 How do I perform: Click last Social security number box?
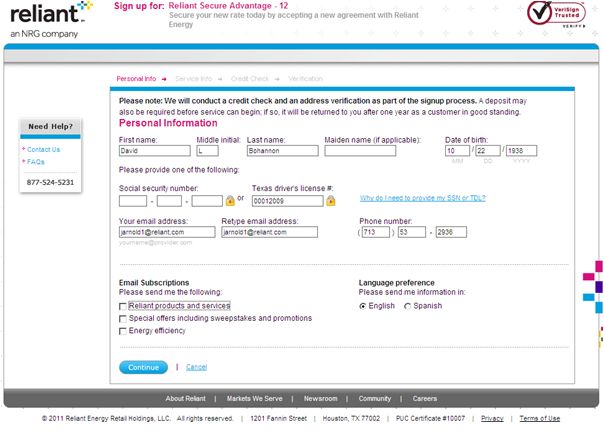pyautogui.click(x=207, y=201)
